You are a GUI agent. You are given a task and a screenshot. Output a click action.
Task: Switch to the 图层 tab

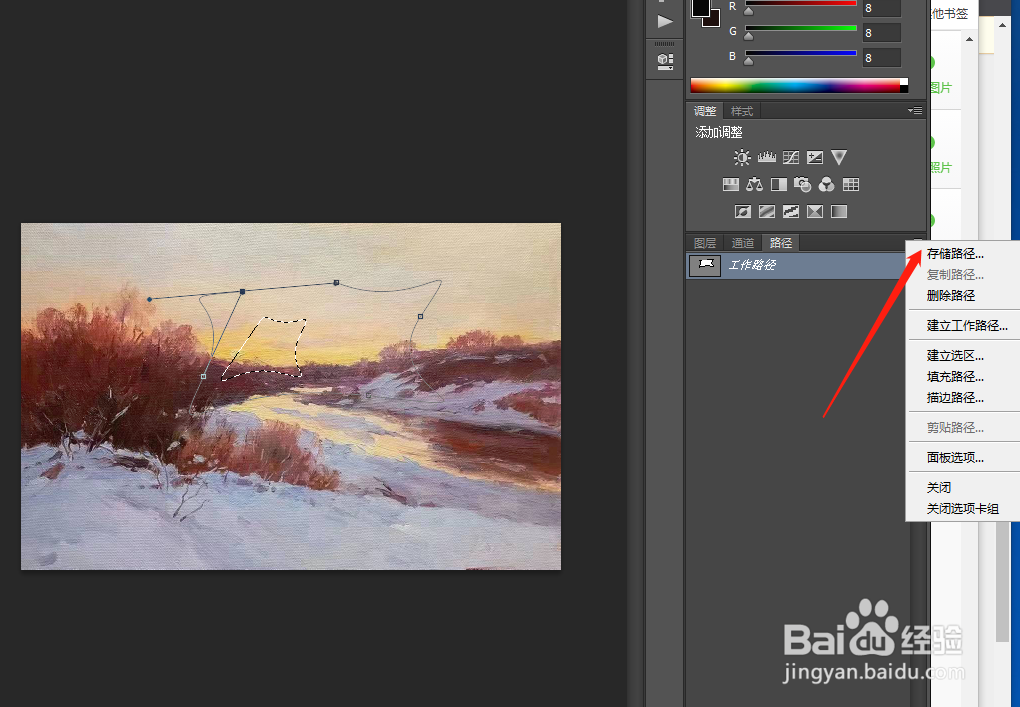pos(705,243)
